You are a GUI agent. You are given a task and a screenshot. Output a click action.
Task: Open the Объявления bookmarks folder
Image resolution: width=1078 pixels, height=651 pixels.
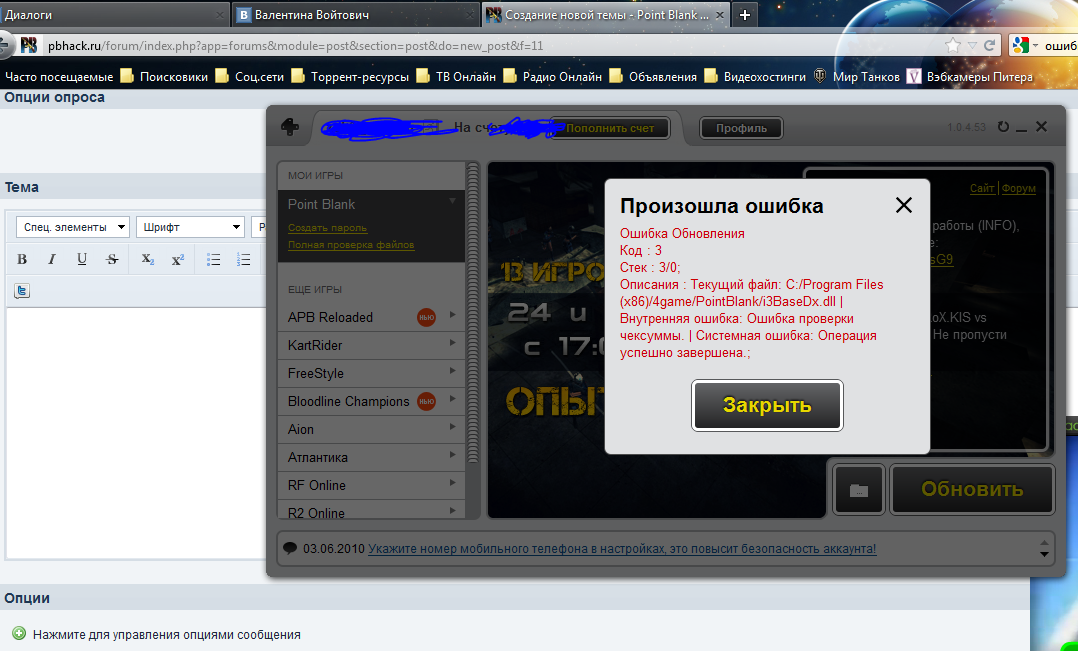pos(652,76)
